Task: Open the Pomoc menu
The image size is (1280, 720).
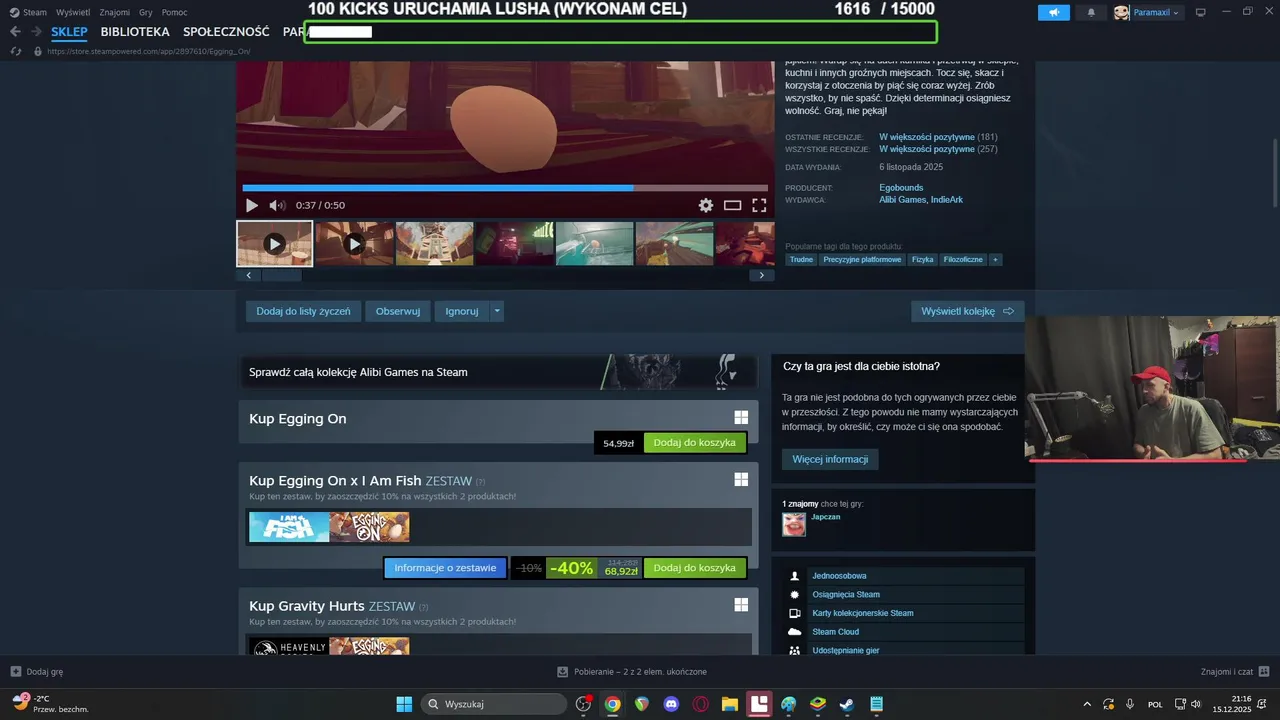Action: point(175,12)
